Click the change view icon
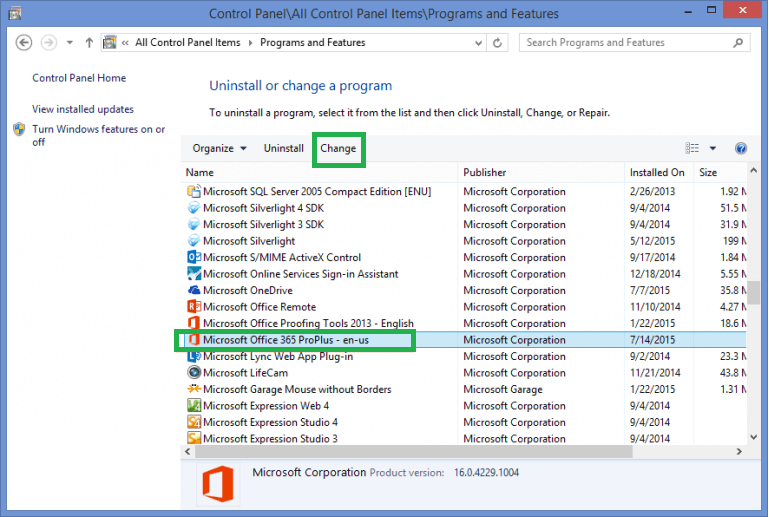The image size is (769, 517). tap(692, 148)
